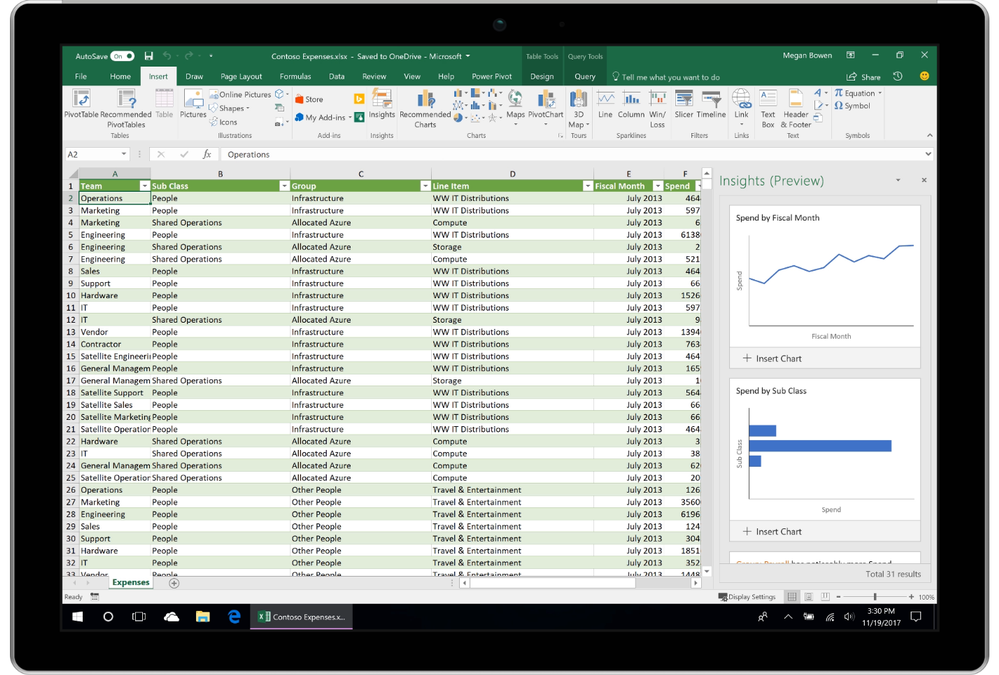Click the Insights ribbon icon
Image resolution: width=999 pixels, height=675 pixels.
[x=382, y=104]
